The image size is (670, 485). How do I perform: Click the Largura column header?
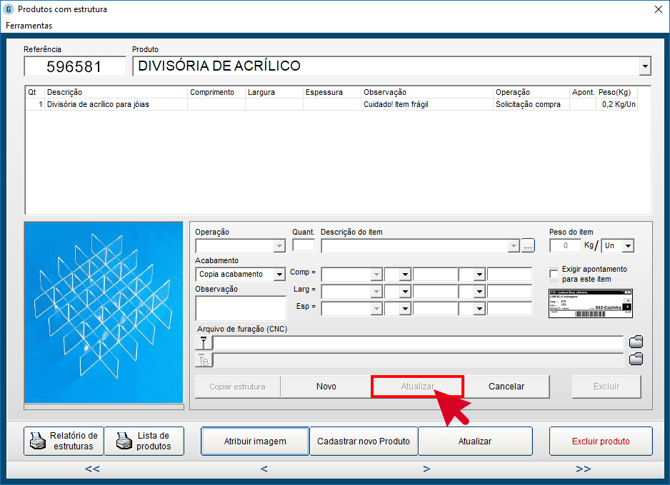[274, 92]
